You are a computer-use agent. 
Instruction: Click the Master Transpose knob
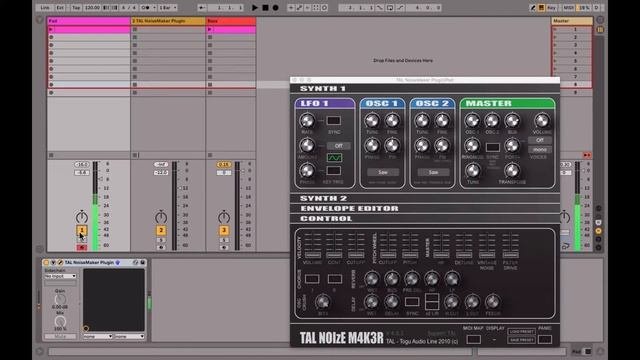click(512, 171)
